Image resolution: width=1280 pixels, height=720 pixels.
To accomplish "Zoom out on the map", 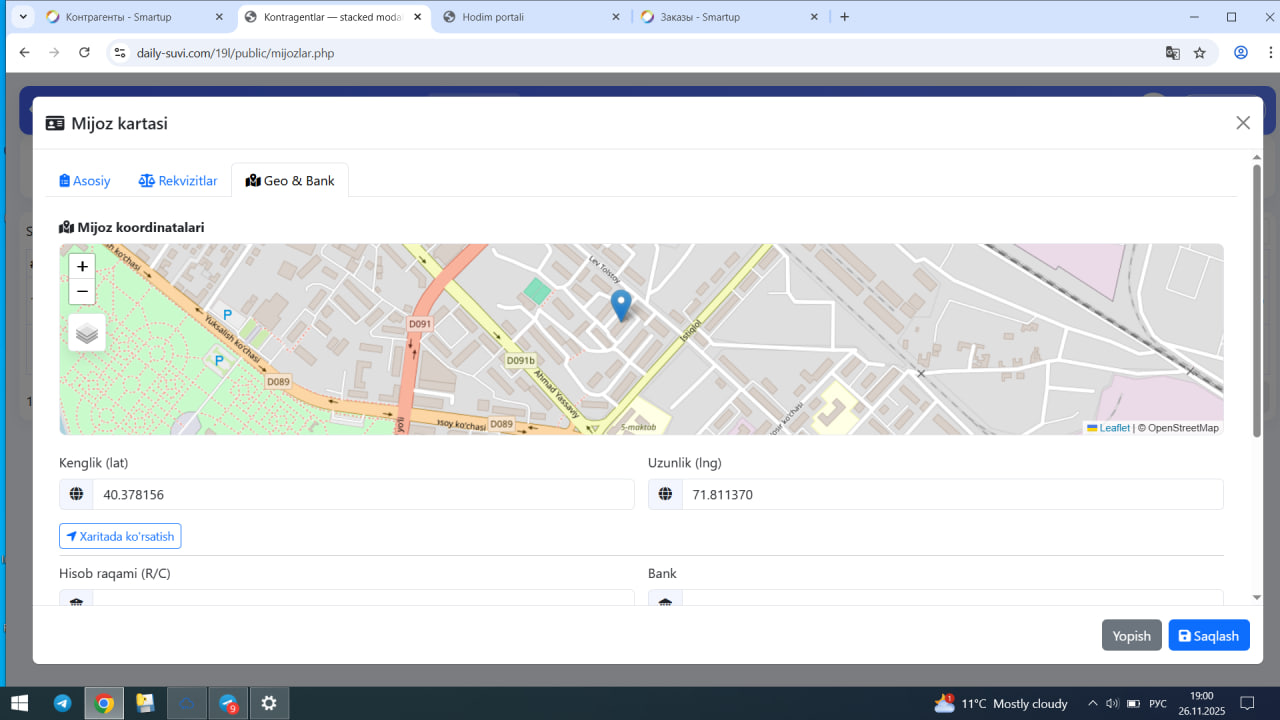I will [x=82, y=292].
